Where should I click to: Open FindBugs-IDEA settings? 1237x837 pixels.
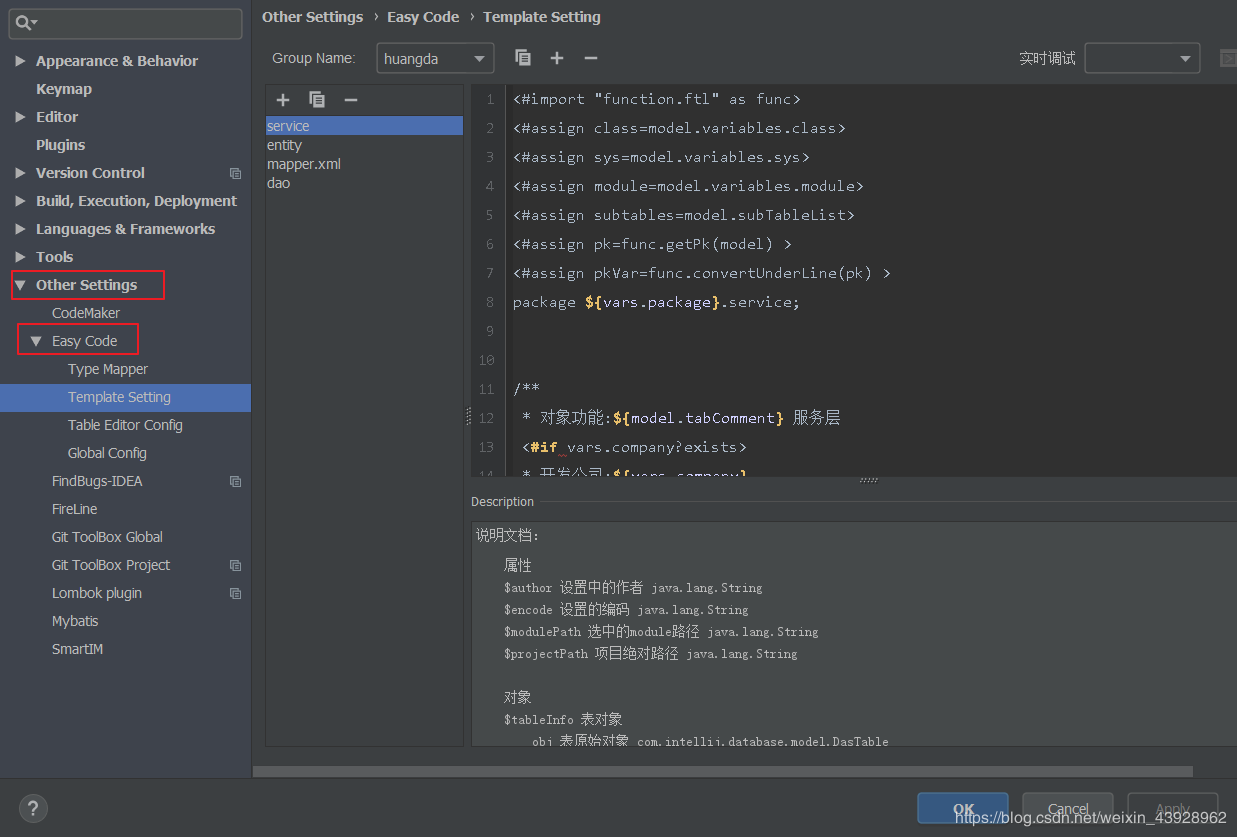coord(97,481)
